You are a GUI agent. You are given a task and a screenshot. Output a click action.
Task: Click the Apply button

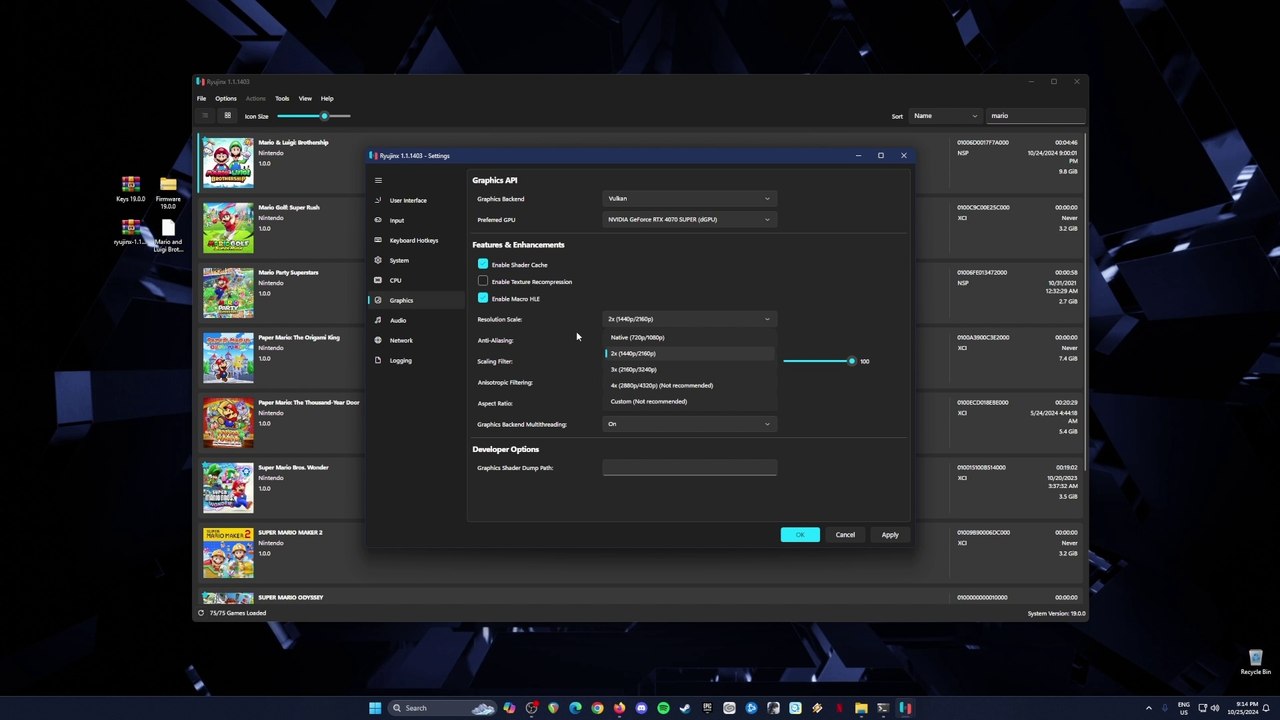pyautogui.click(x=890, y=535)
